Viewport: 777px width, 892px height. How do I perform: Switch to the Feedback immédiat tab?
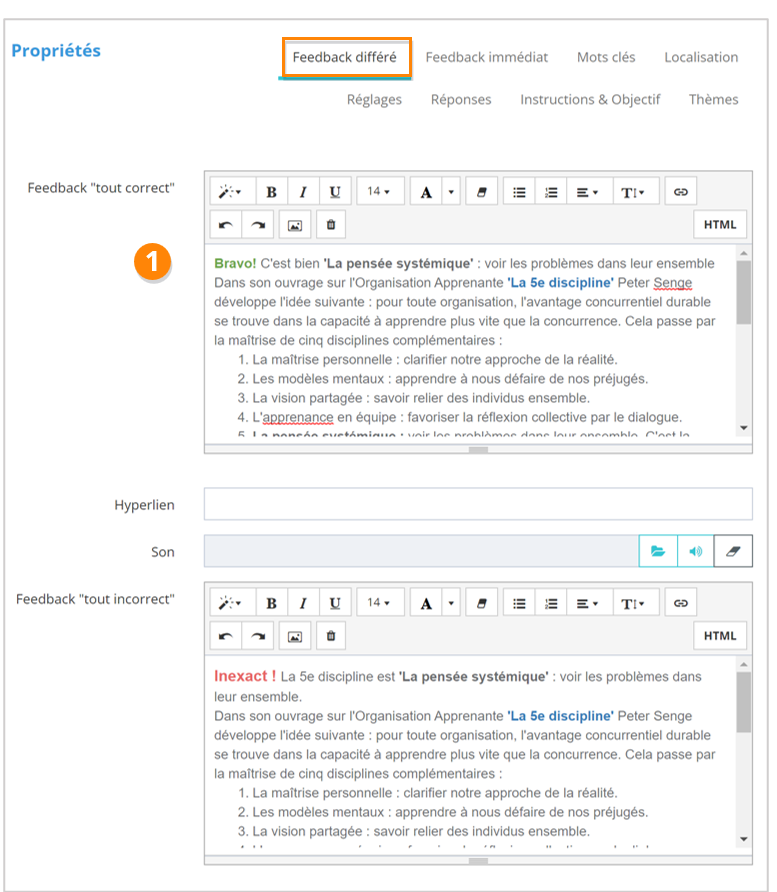pyautogui.click(x=486, y=57)
